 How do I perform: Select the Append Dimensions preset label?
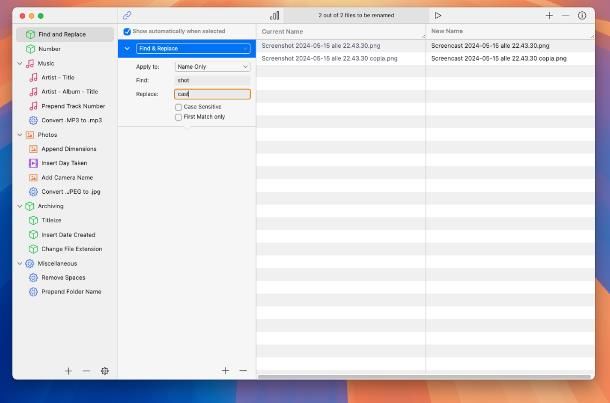[x=69, y=149]
